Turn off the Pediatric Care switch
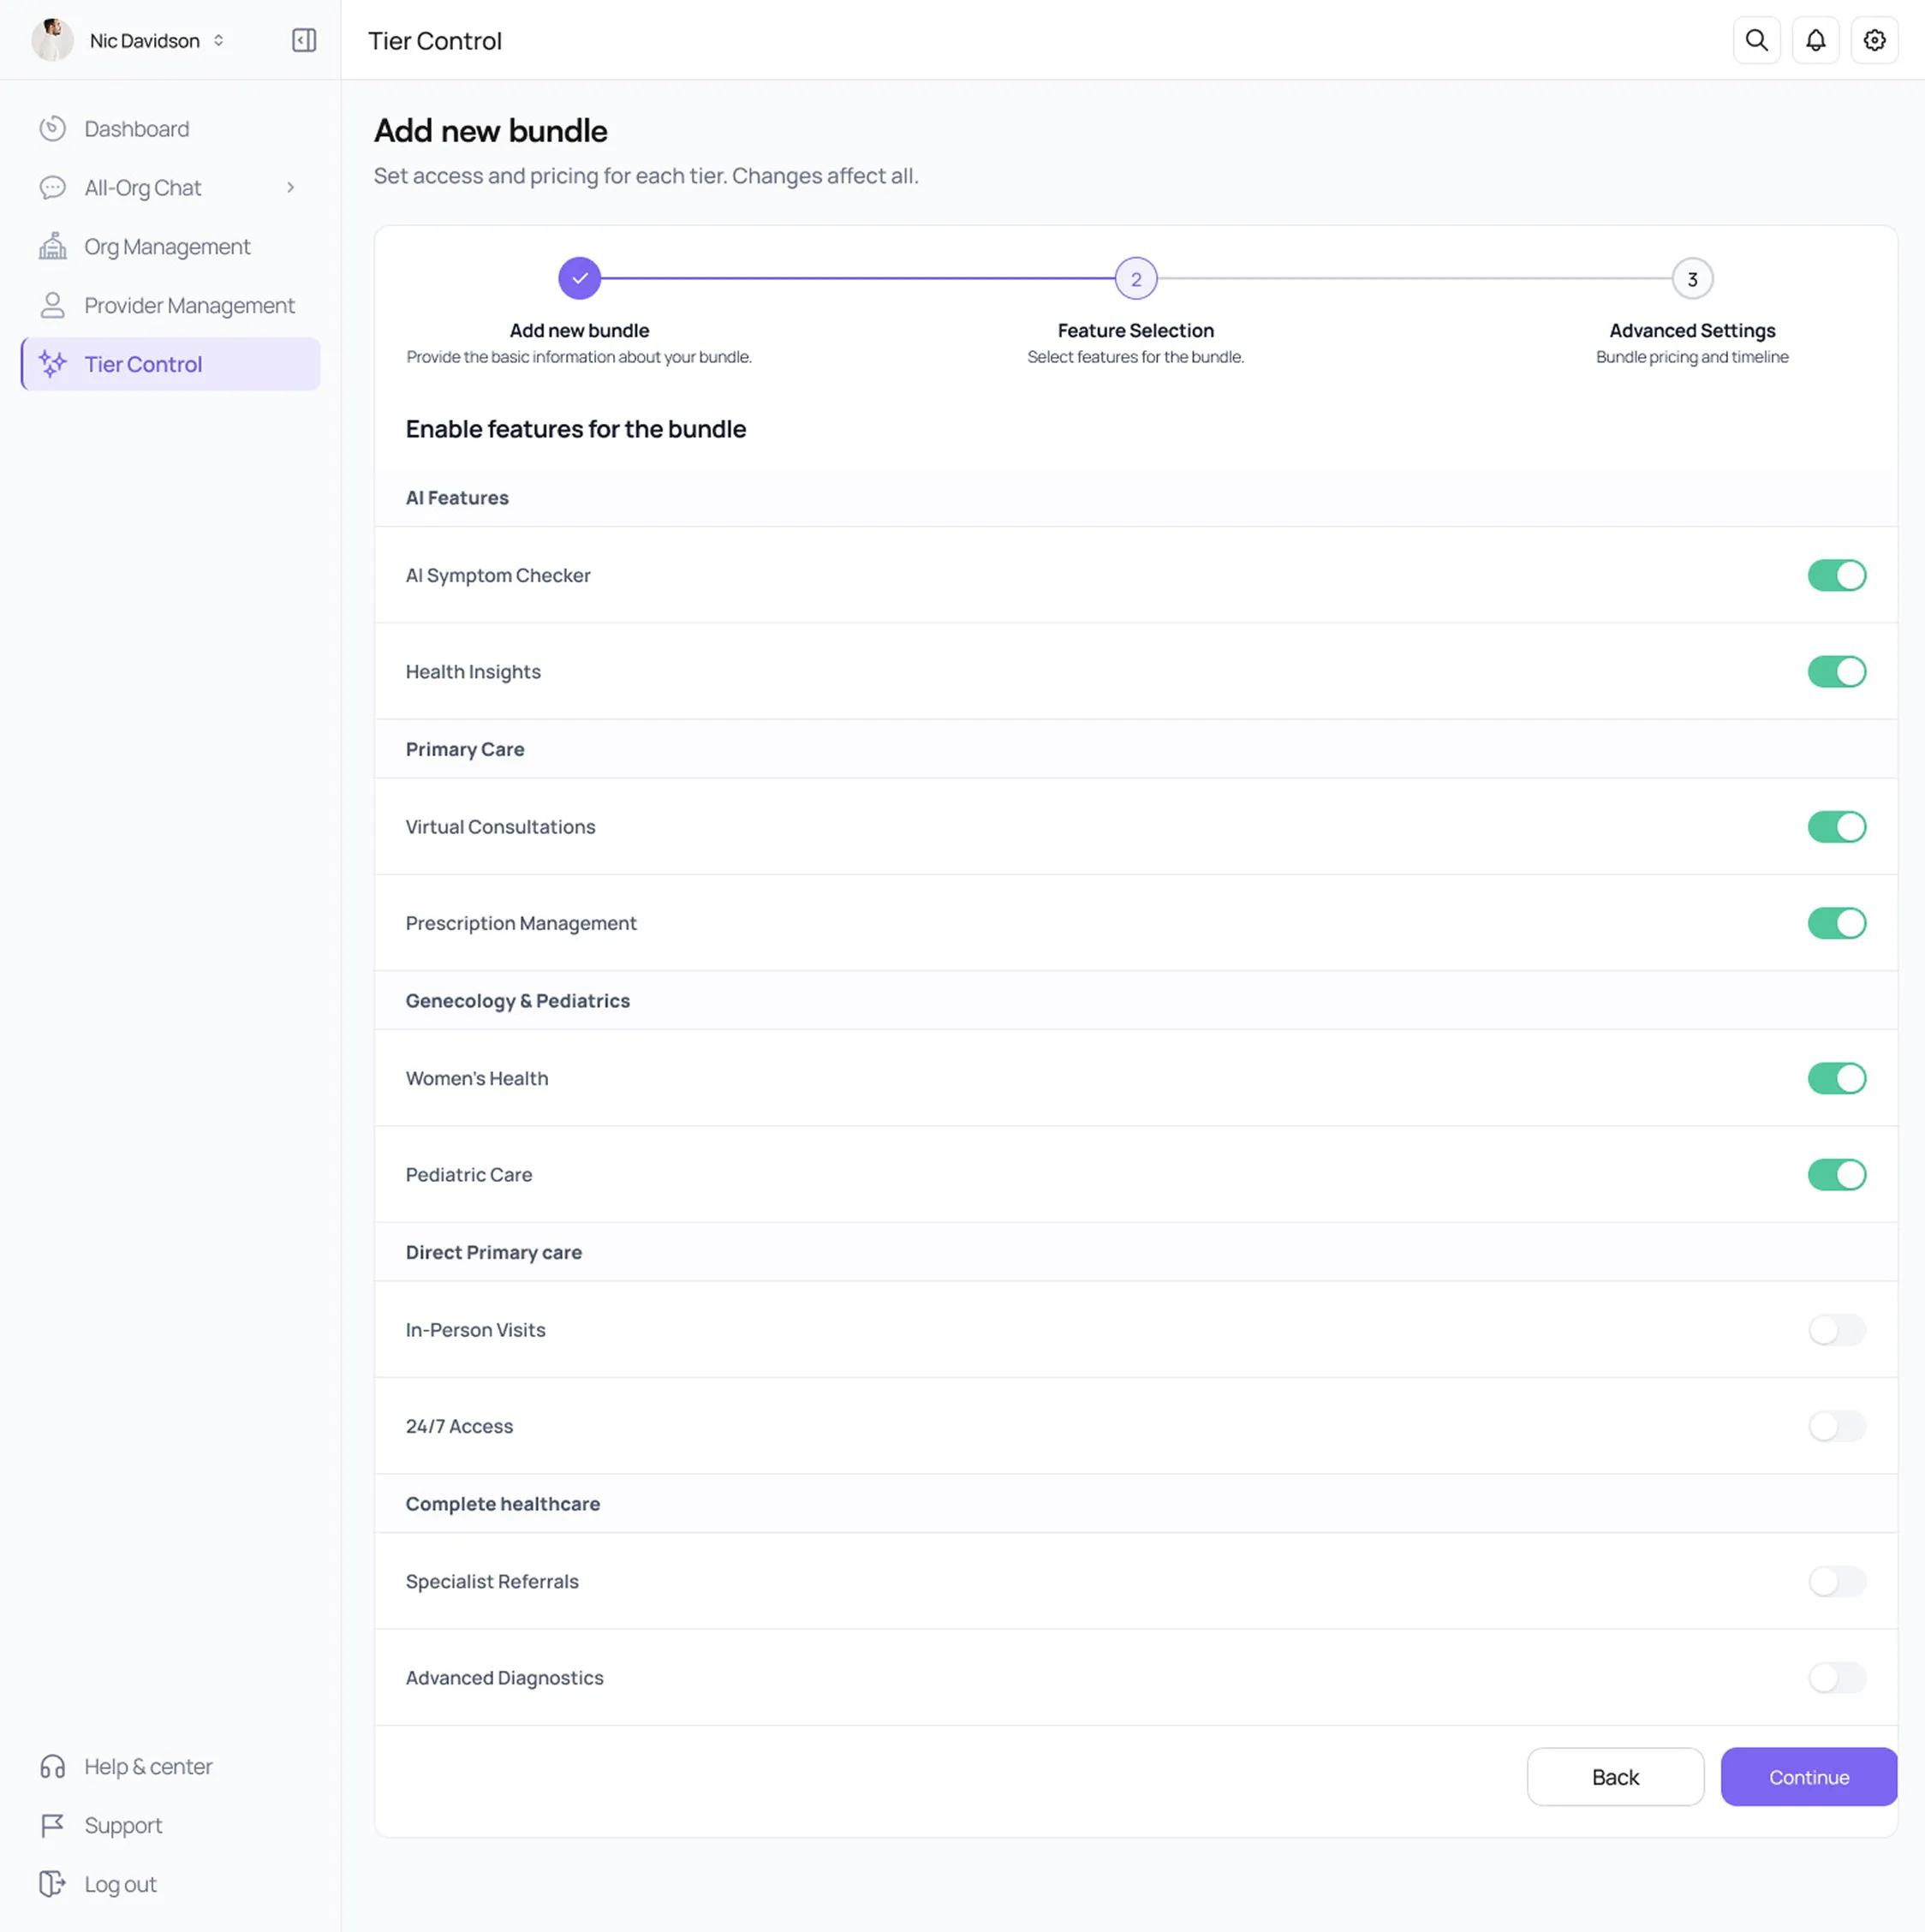Screen dimensions: 1925x1932 point(1836,1175)
